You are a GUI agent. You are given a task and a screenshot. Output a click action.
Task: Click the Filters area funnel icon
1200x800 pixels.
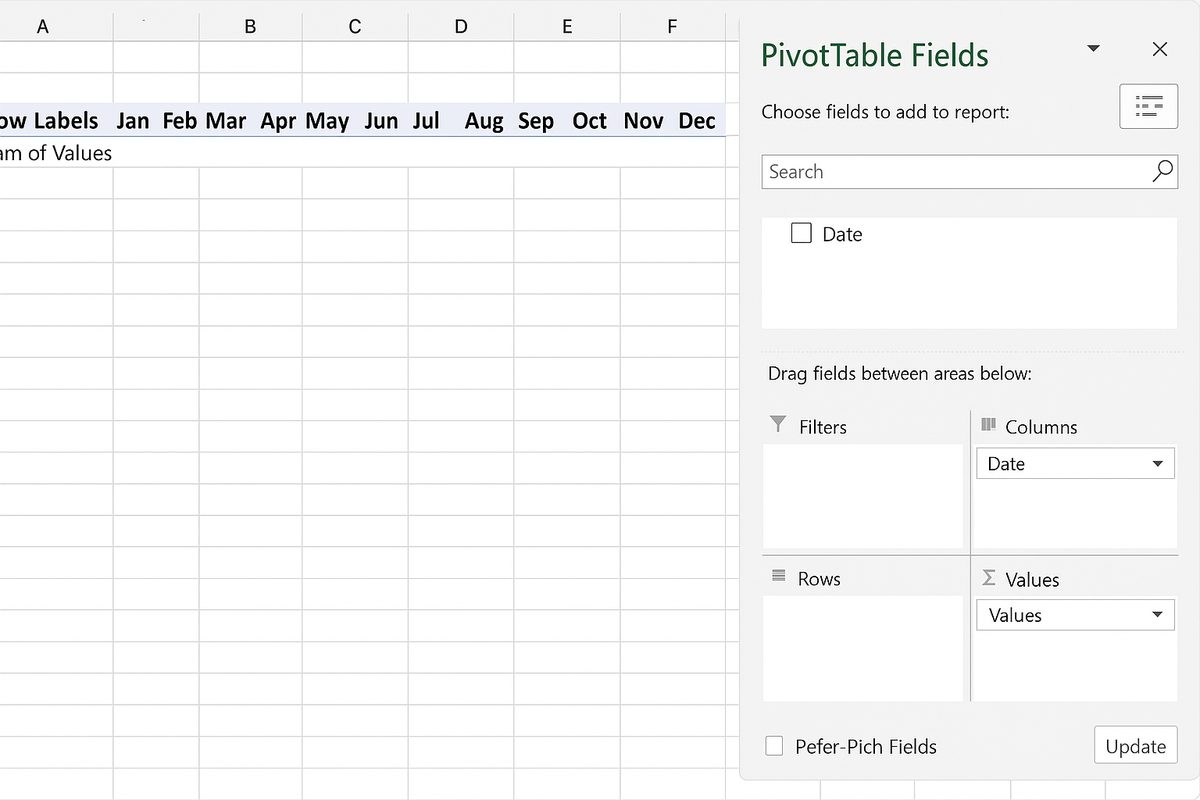point(778,425)
